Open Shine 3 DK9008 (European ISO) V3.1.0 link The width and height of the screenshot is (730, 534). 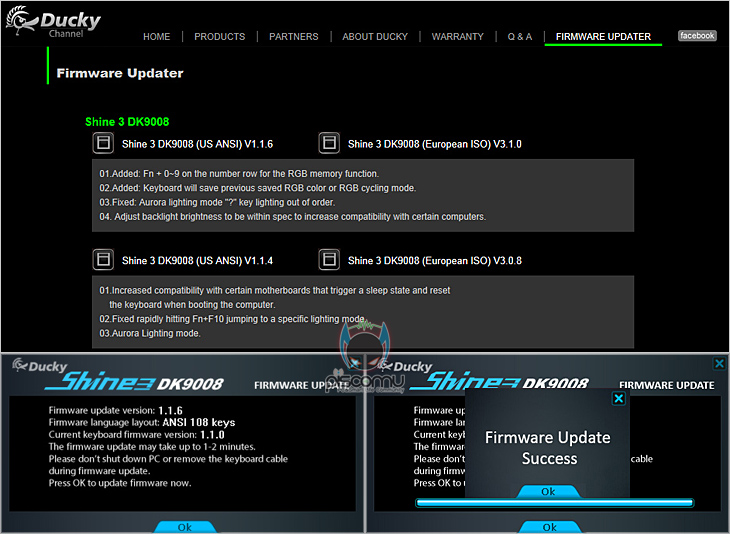pyautogui.click(x=434, y=144)
